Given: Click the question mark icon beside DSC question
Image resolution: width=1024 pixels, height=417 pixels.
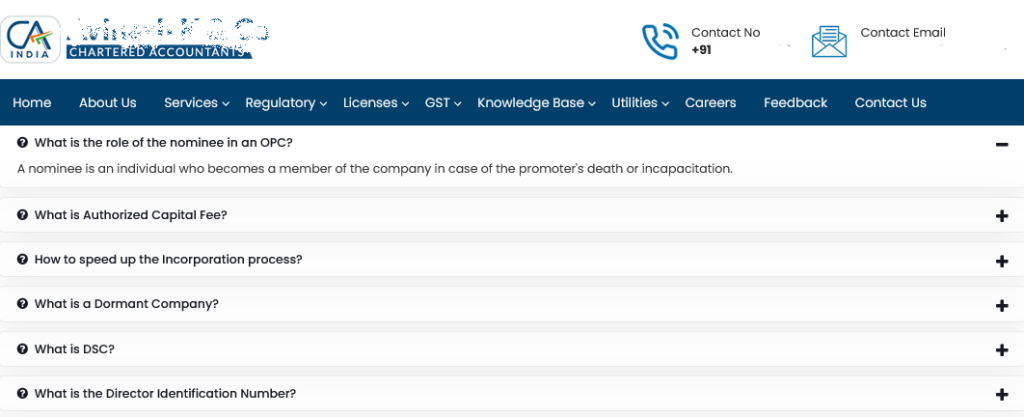Looking at the screenshot, I should [22, 349].
